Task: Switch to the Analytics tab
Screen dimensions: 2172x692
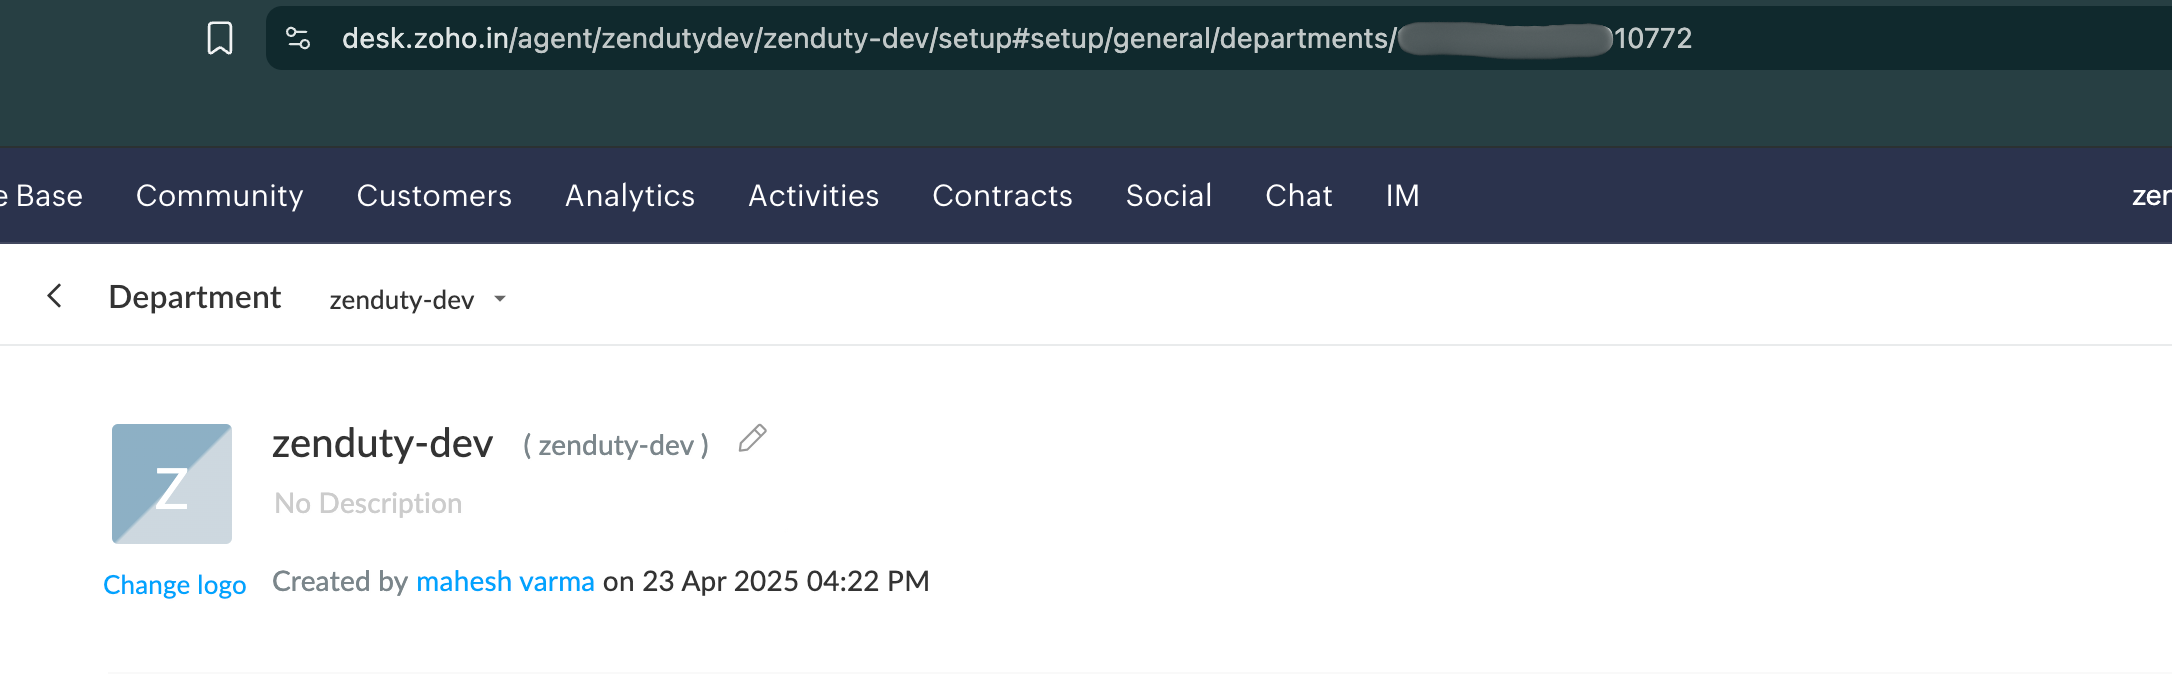Action: pos(630,196)
